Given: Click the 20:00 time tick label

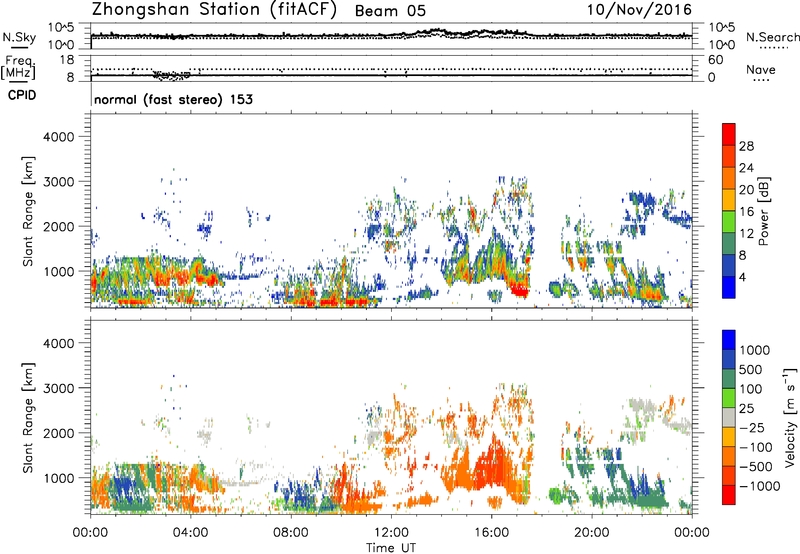Looking at the screenshot, I should (592, 533).
